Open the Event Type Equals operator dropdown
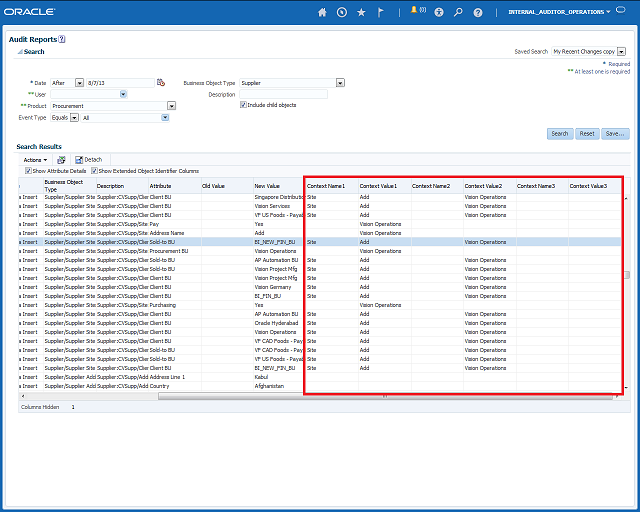 pos(74,118)
